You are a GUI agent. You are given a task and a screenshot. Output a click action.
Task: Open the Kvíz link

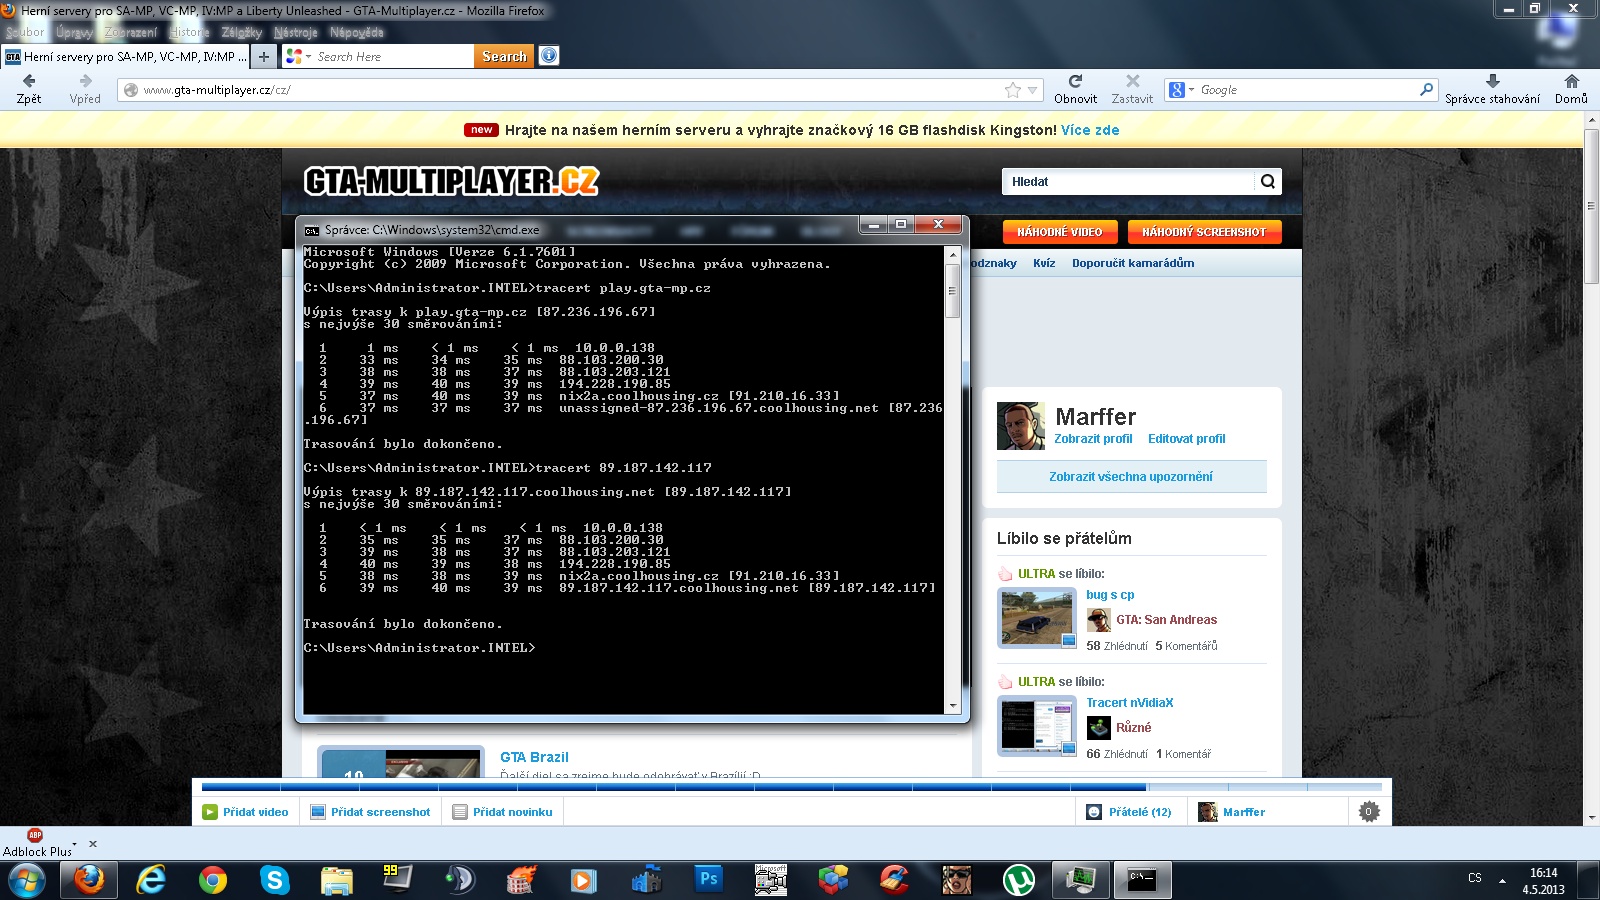point(1044,263)
